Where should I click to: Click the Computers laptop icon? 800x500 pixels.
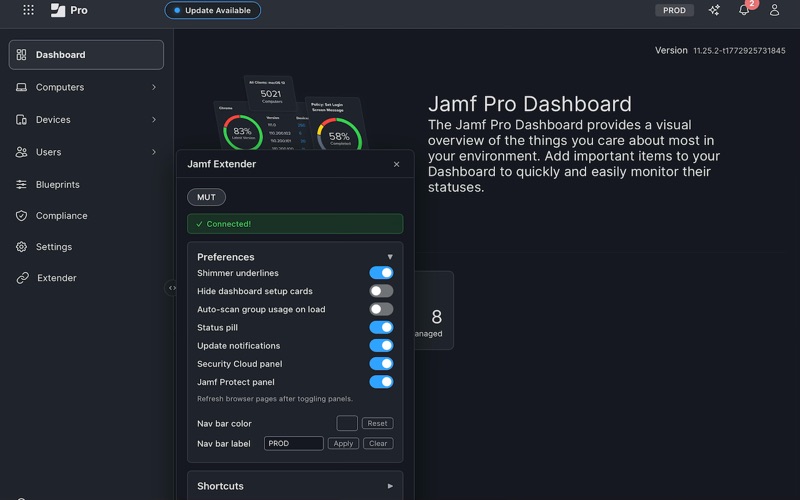click(x=21, y=87)
